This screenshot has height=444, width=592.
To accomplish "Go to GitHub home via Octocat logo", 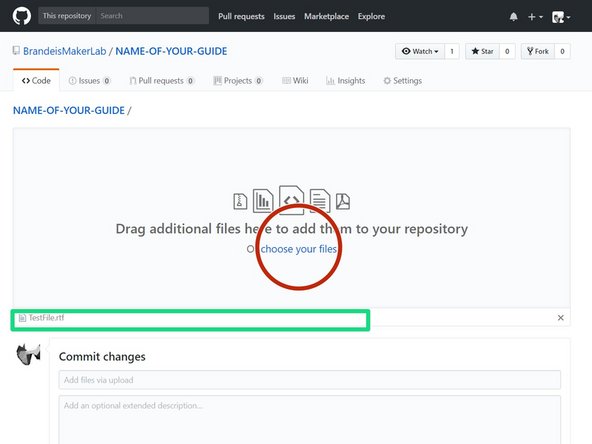I will (x=22, y=16).
